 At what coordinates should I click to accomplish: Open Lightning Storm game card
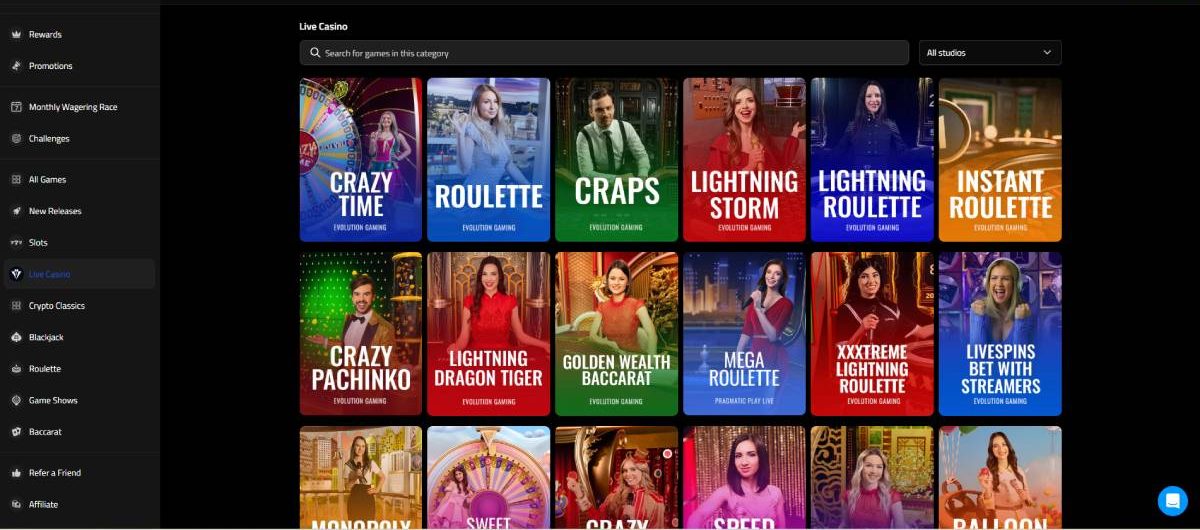(744, 160)
